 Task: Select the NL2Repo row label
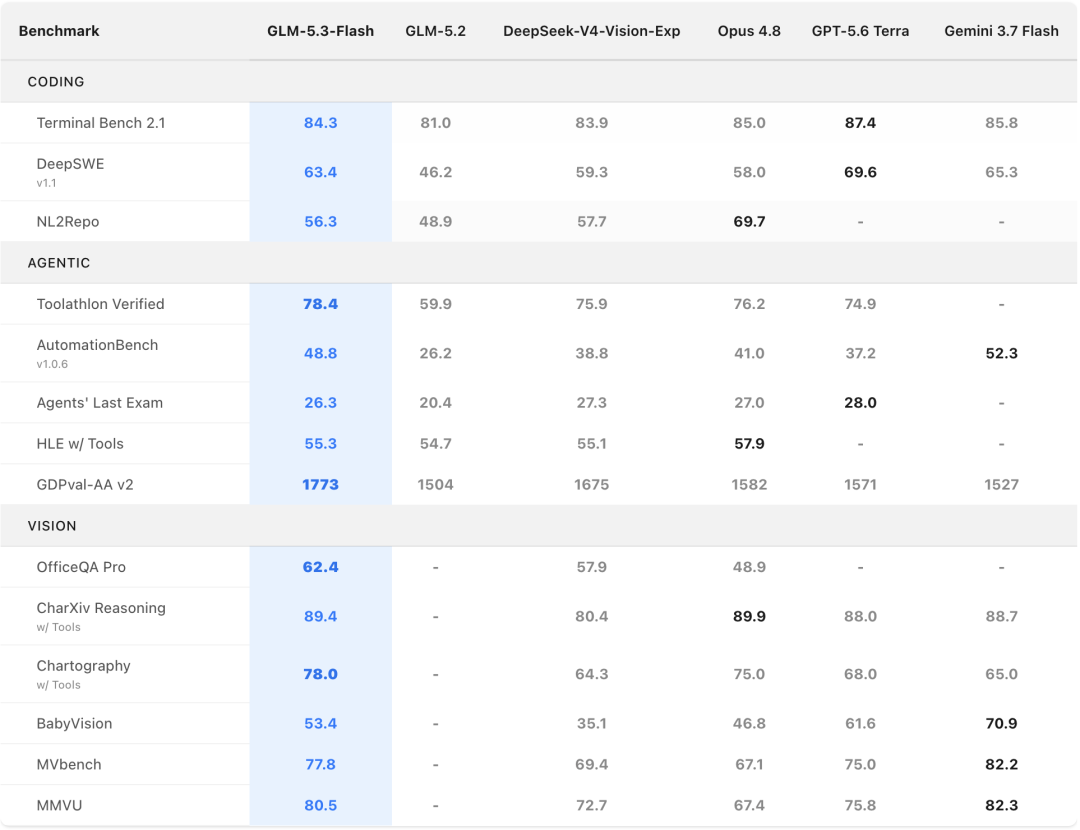(68, 221)
